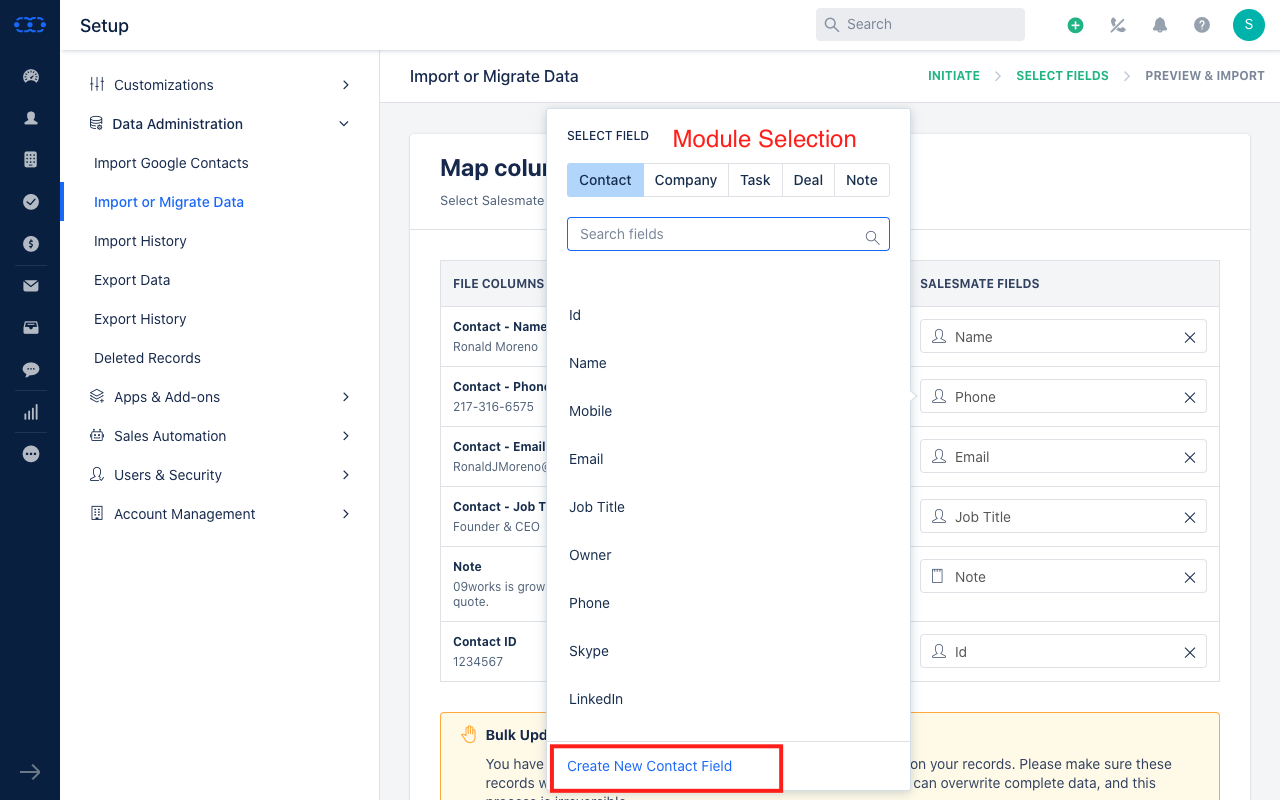Open Deals dollar icon in left rail

[x=30, y=244]
